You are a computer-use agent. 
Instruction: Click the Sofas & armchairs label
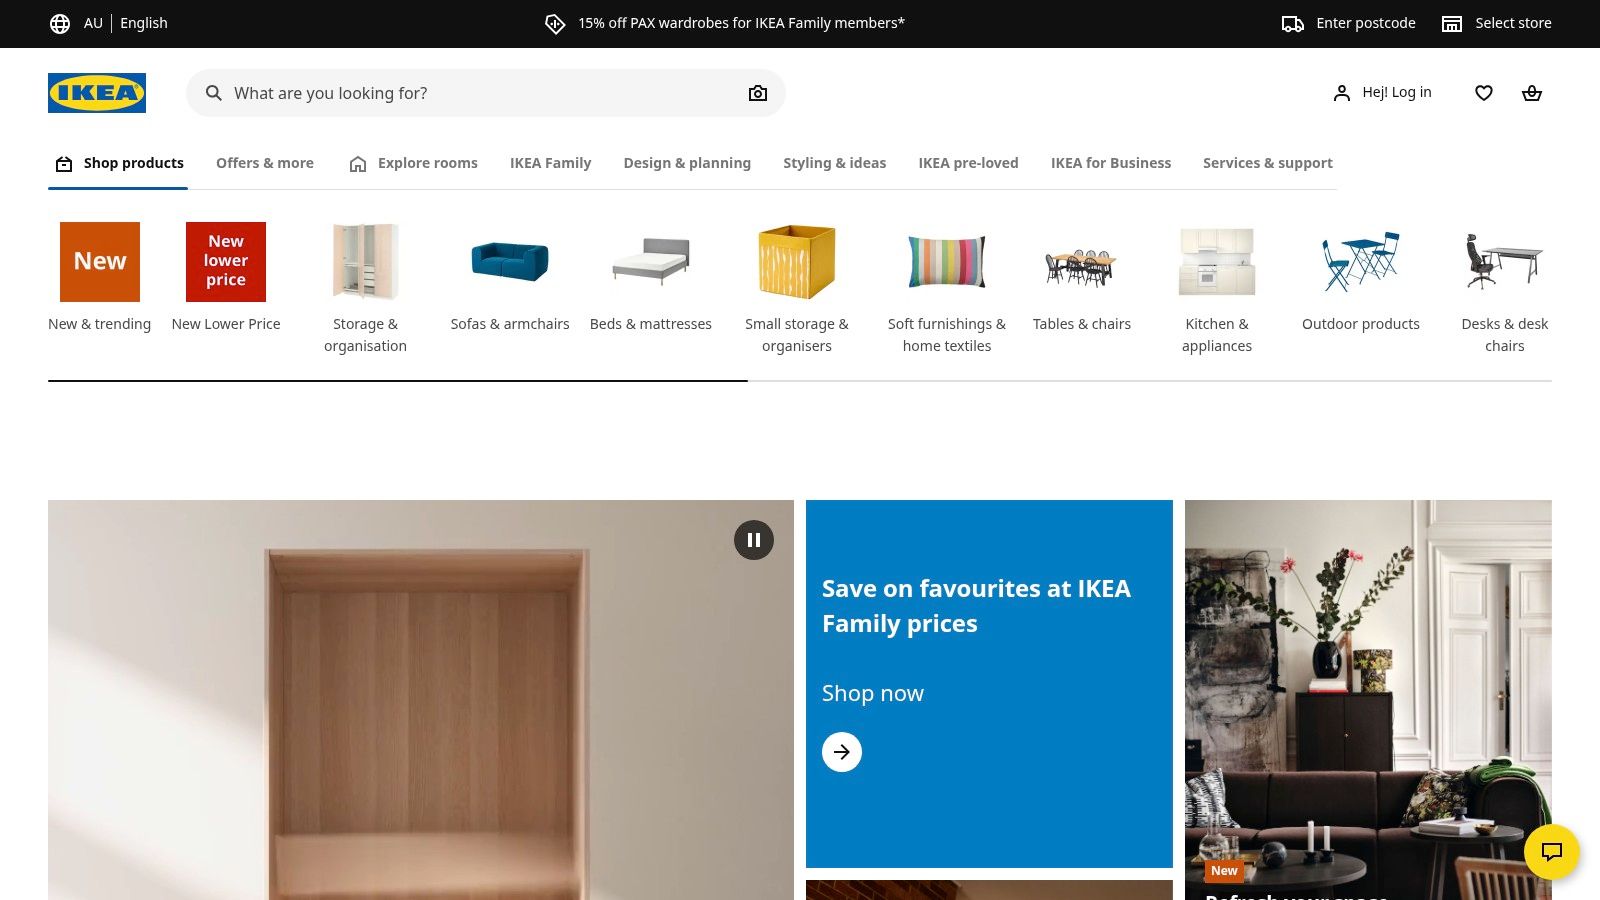tap(510, 324)
